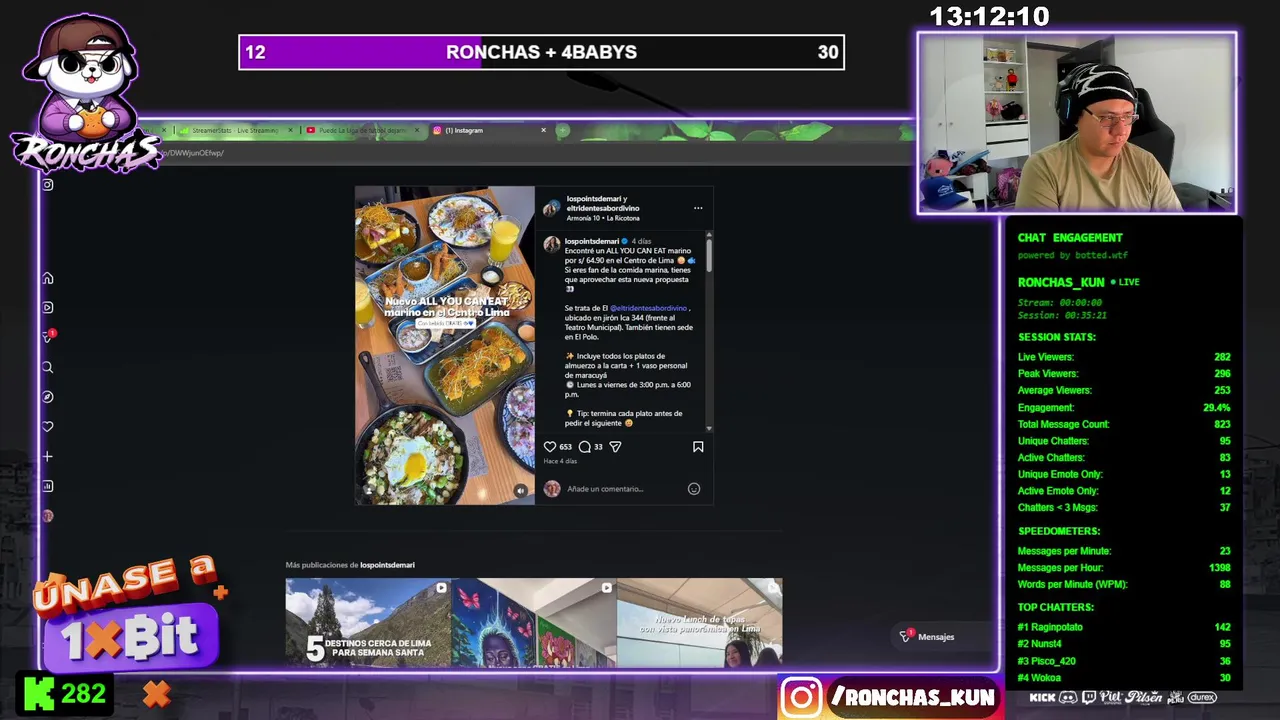Open Instagram search magnifier icon
1280x720 pixels.
click(47, 367)
